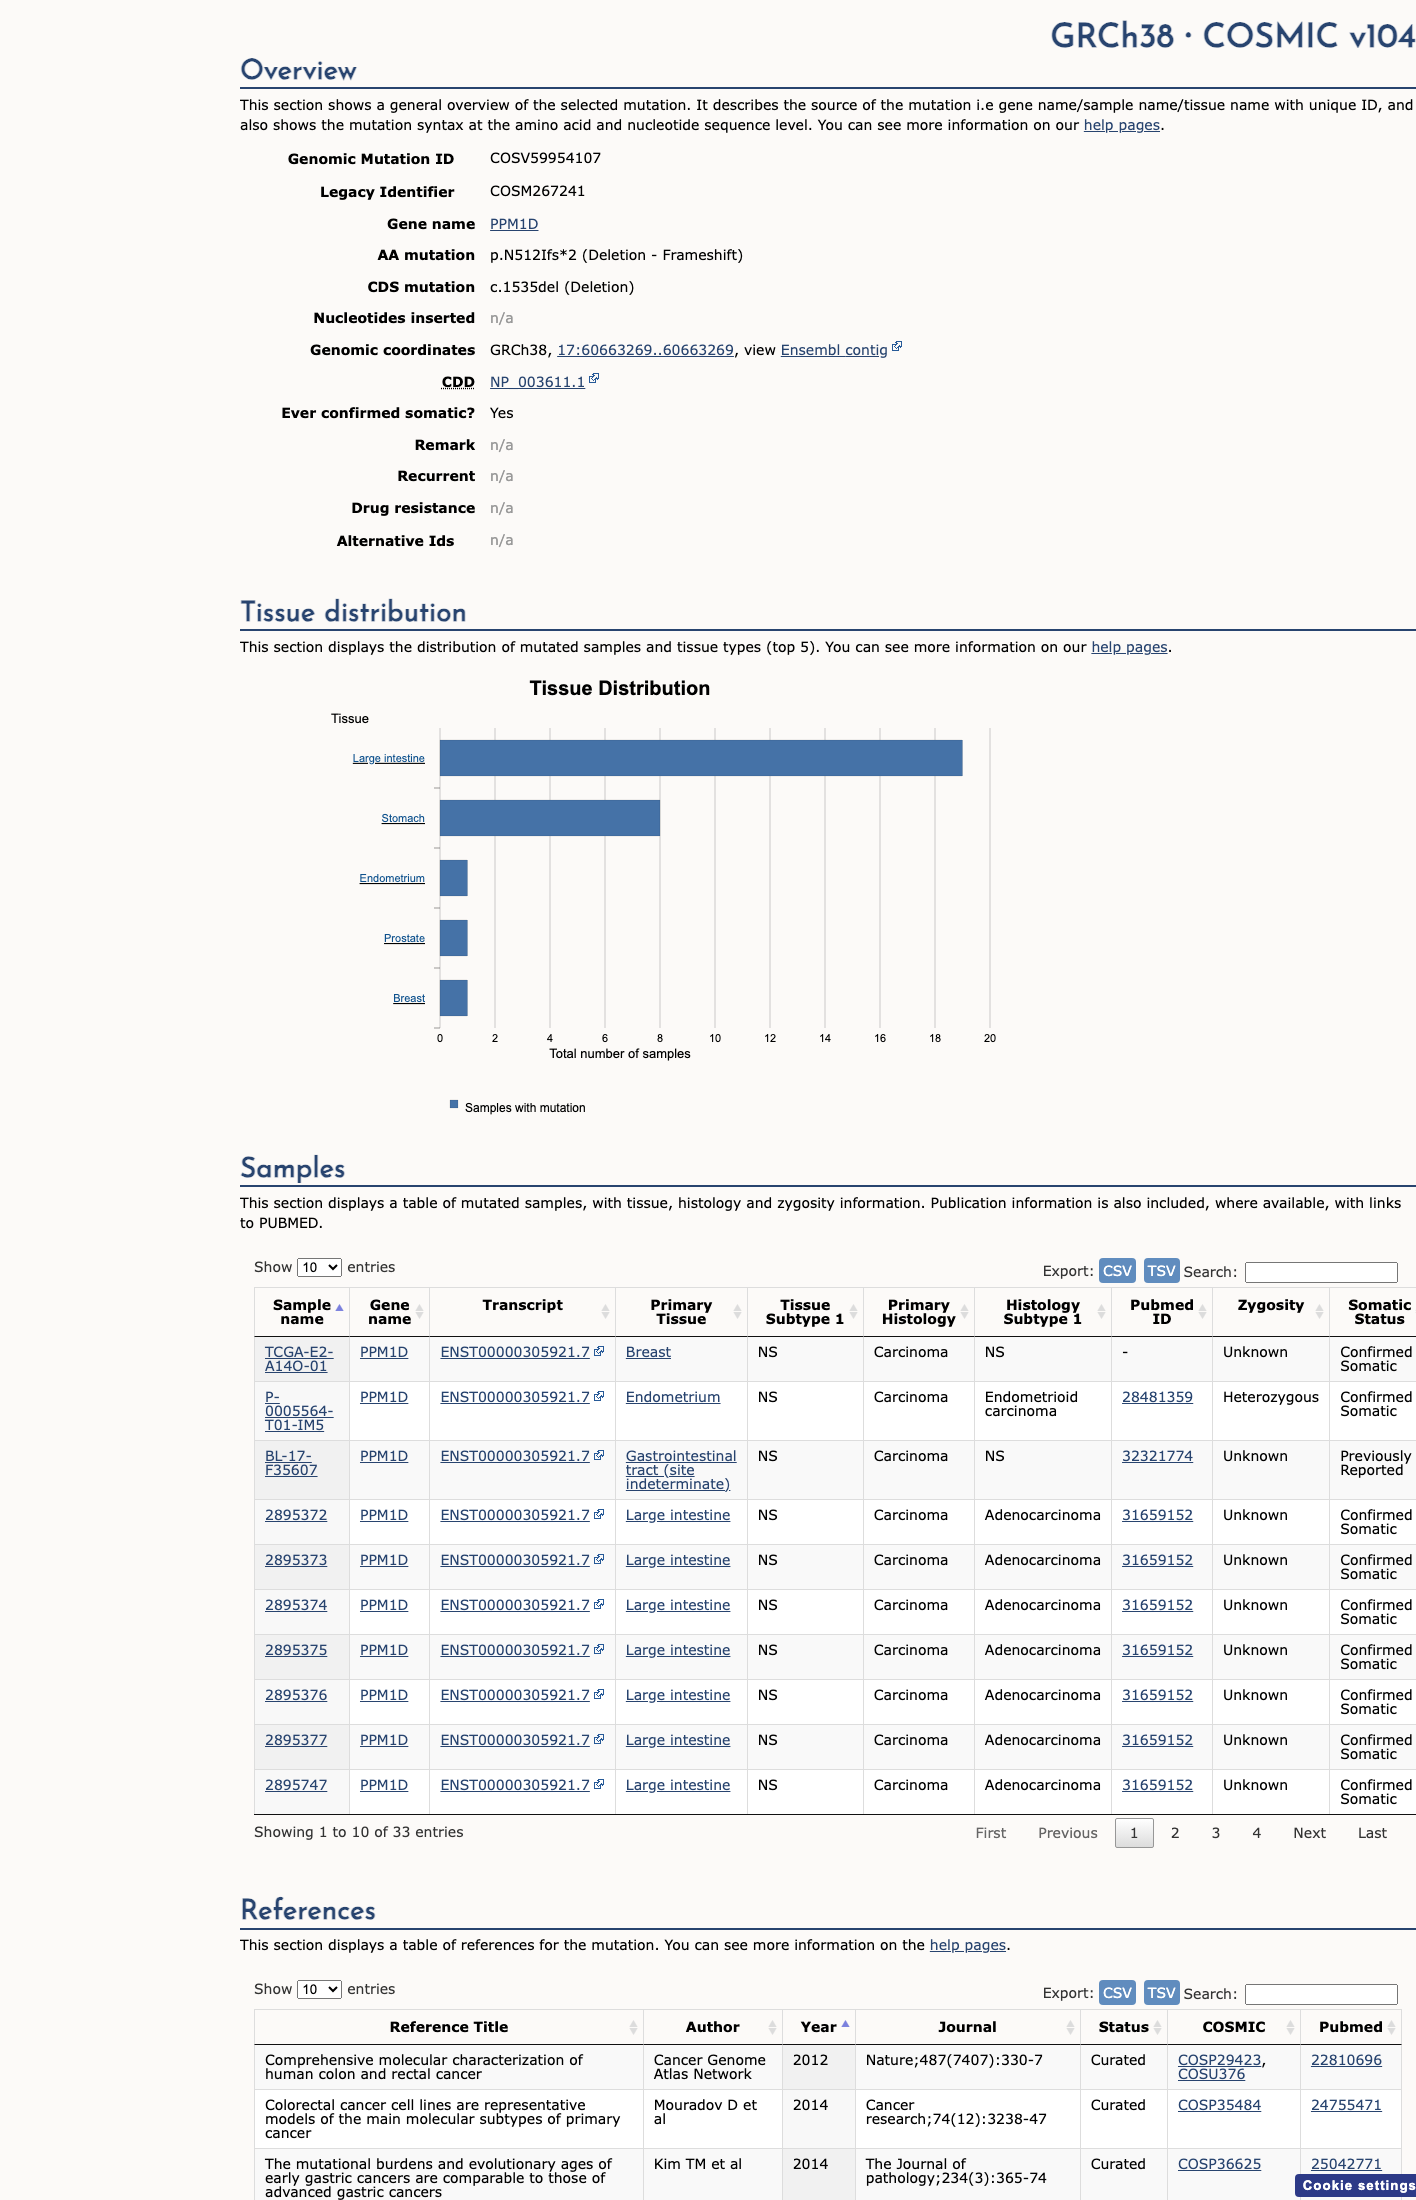
Task: Sort references by COSMIC column arrows
Action: pyautogui.click(x=1290, y=2027)
